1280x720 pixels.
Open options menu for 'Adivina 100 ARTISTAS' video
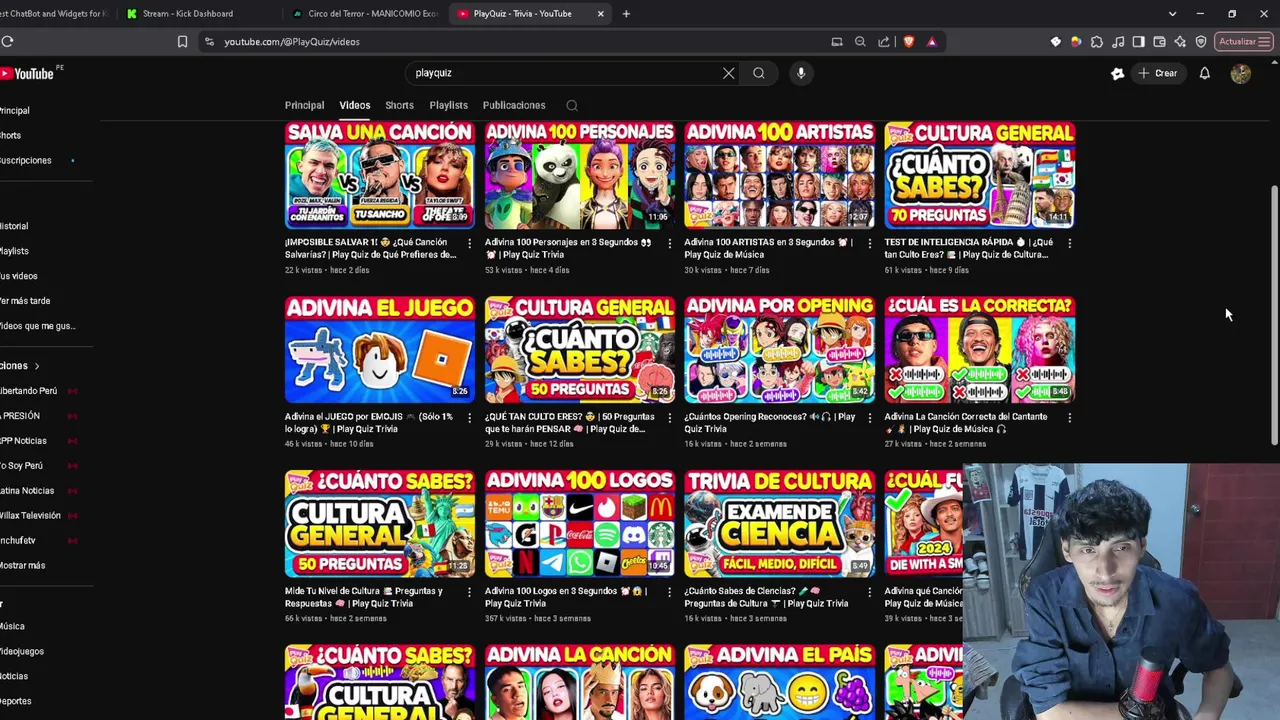click(870, 243)
